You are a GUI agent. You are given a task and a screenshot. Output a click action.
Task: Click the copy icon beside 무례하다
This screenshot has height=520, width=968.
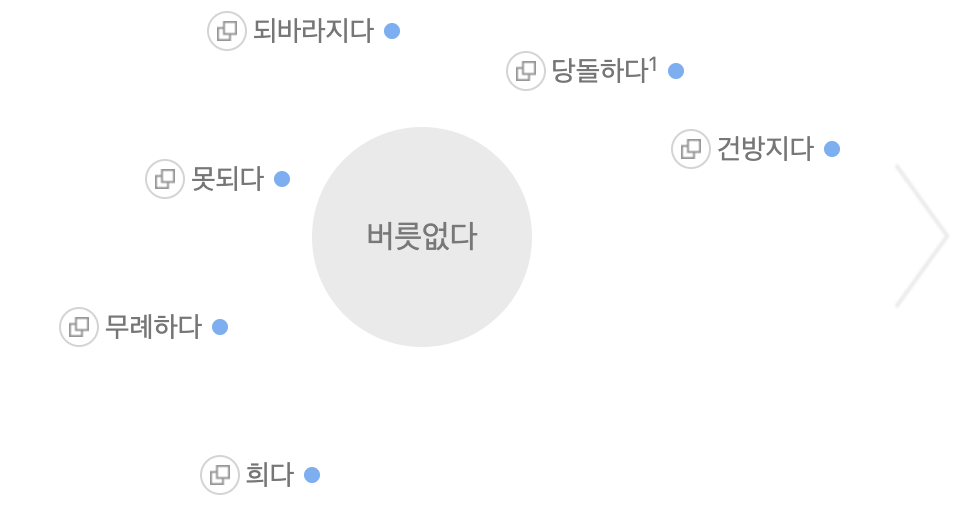click(x=78, y=327)
